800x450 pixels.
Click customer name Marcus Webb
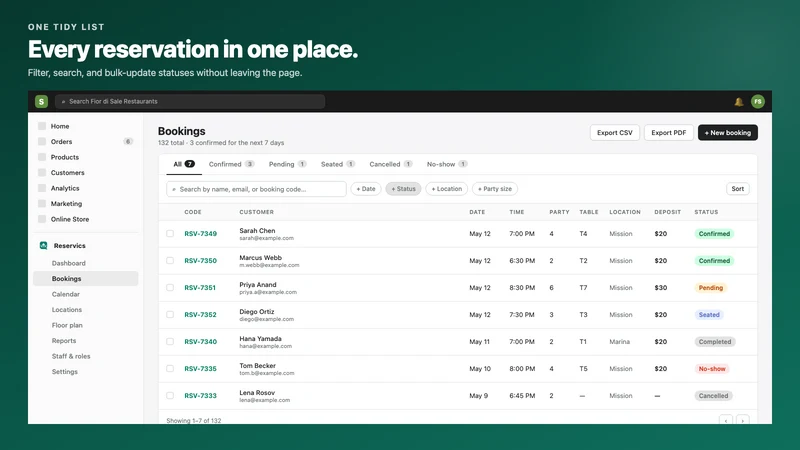click(x=260, y=258)
